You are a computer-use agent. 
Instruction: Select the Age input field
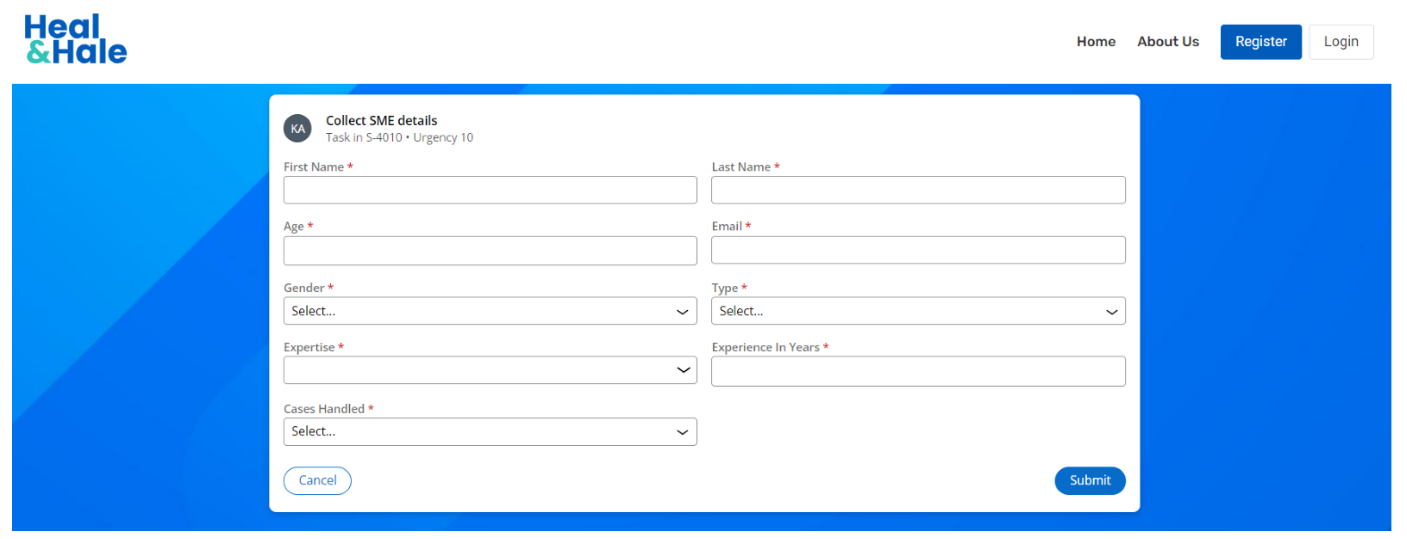489,251
